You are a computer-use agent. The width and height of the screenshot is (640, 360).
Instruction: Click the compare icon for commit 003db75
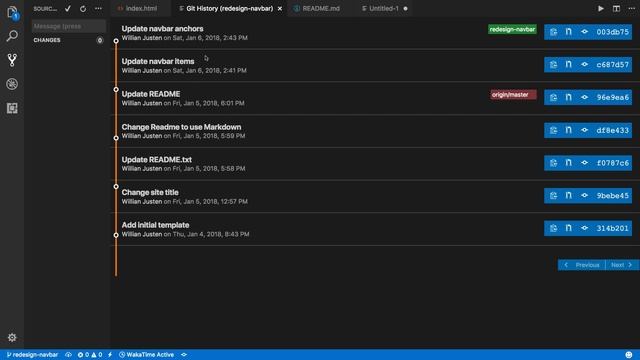tap(569, 32)
